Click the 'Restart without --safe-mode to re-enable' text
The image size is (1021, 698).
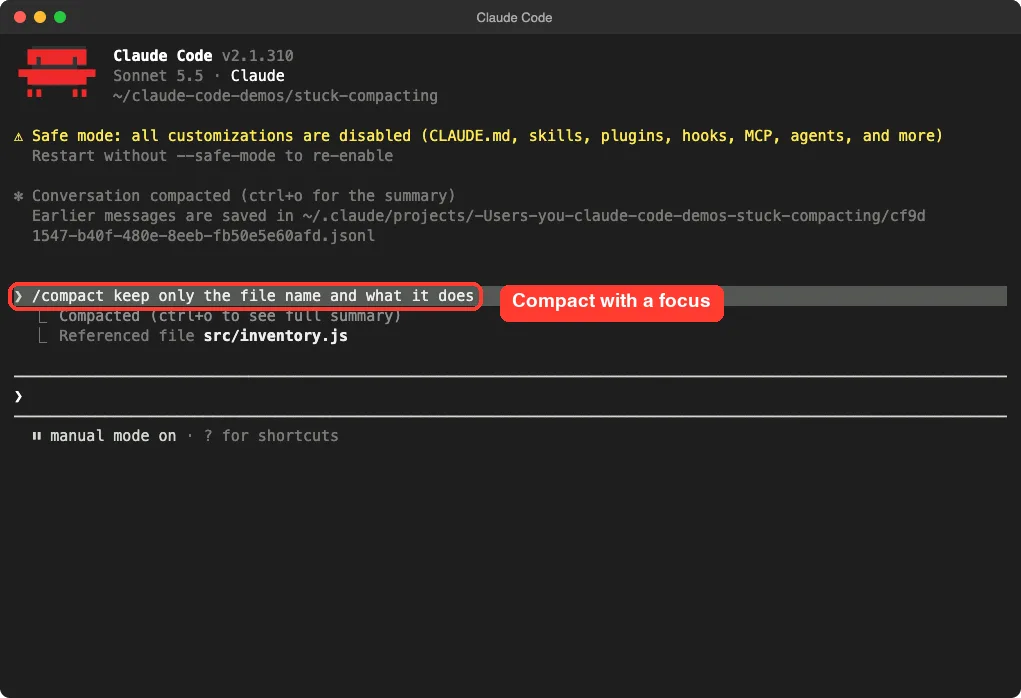(x=212, y=156)
